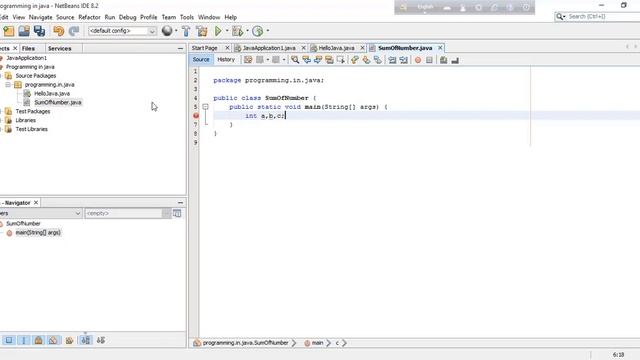
Task: Open the browser globe dropdown arrow
Action: (x=176, y=31)
